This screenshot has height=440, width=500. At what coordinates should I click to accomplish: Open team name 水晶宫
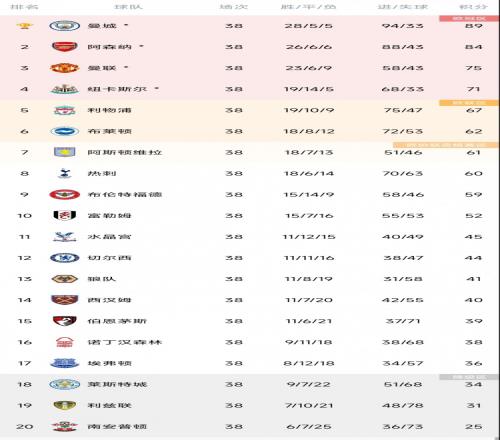[x=109, y=237]
